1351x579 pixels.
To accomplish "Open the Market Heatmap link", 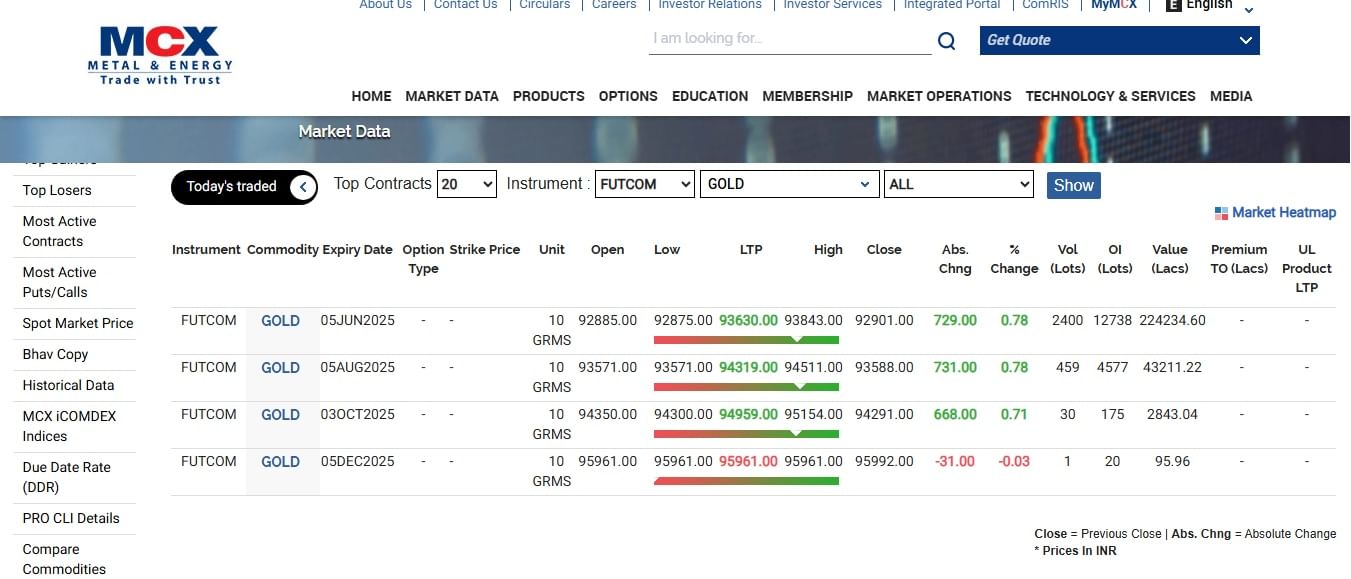I will (x=1275, y=212).
